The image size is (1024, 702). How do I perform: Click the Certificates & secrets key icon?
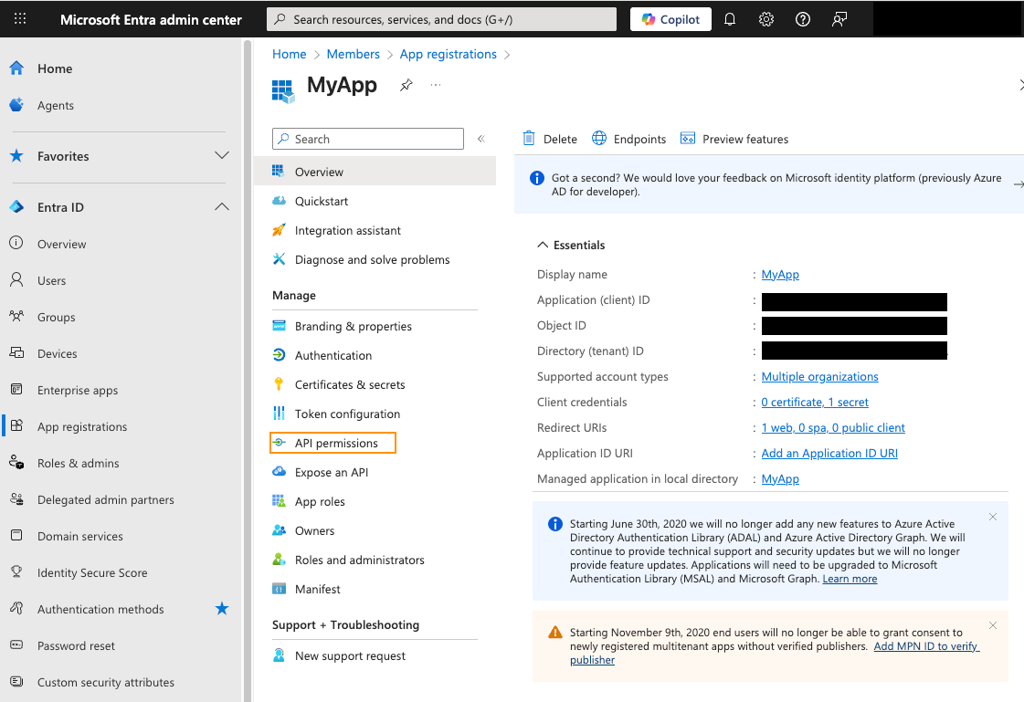pyautogui.click(x=279, y=384)
